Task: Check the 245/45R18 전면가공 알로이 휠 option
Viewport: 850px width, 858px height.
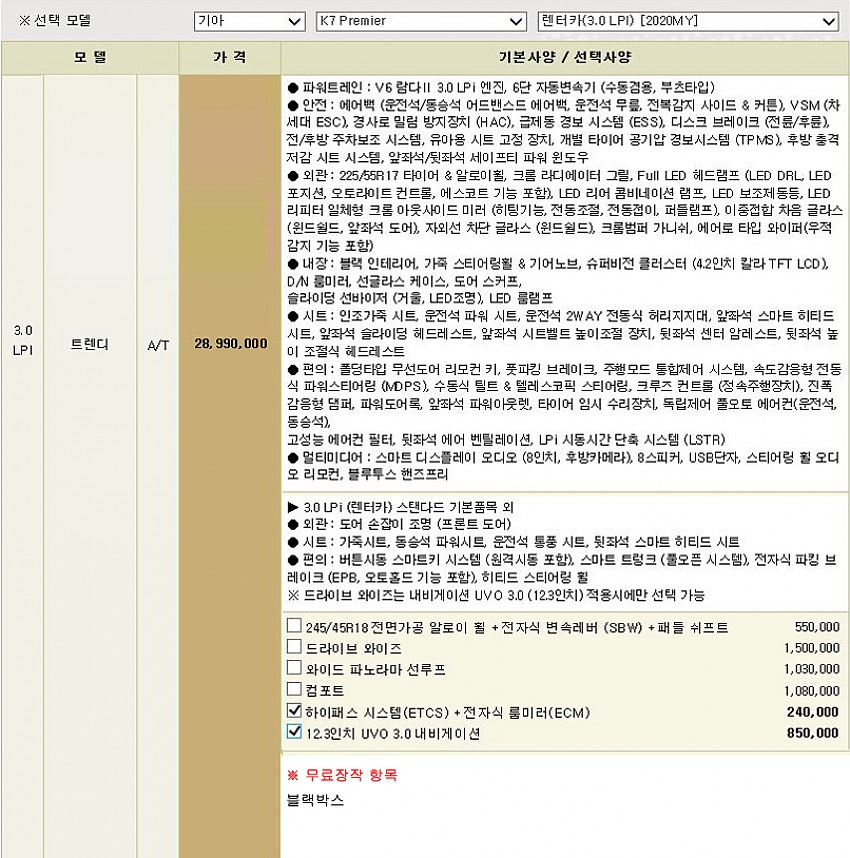Action: pyautogui.click(x=294, y=627)
